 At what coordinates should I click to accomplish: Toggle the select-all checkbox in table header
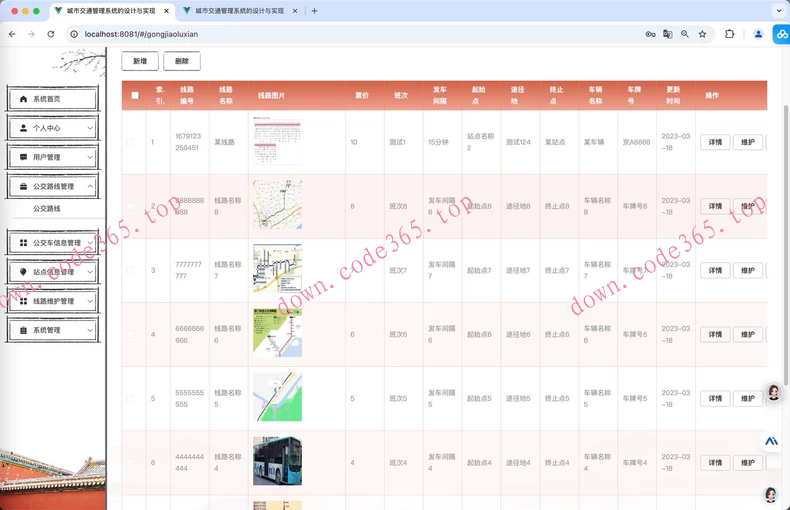coord(135,96)
